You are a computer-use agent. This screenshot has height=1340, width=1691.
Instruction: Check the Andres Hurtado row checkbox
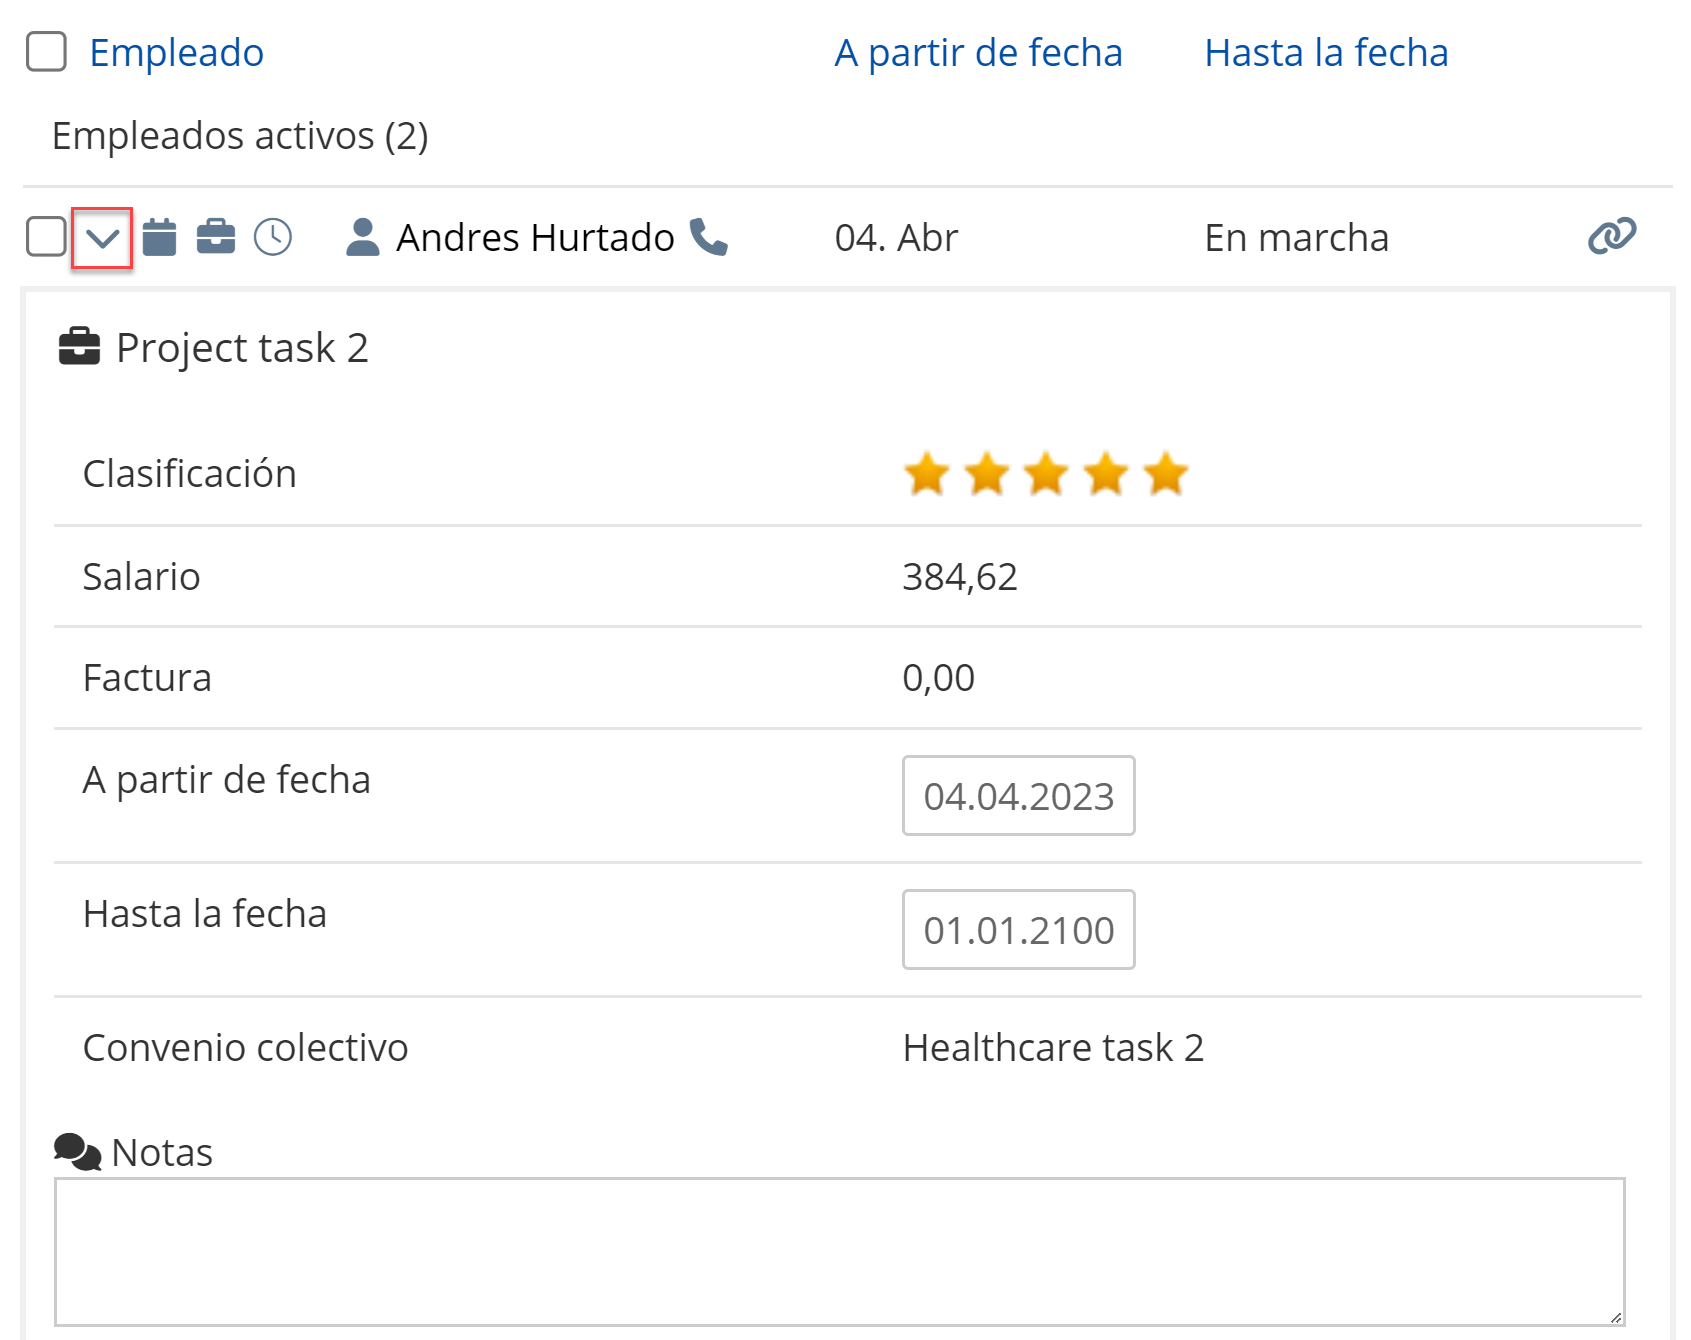pyautogui.click(x=46, y=237)
